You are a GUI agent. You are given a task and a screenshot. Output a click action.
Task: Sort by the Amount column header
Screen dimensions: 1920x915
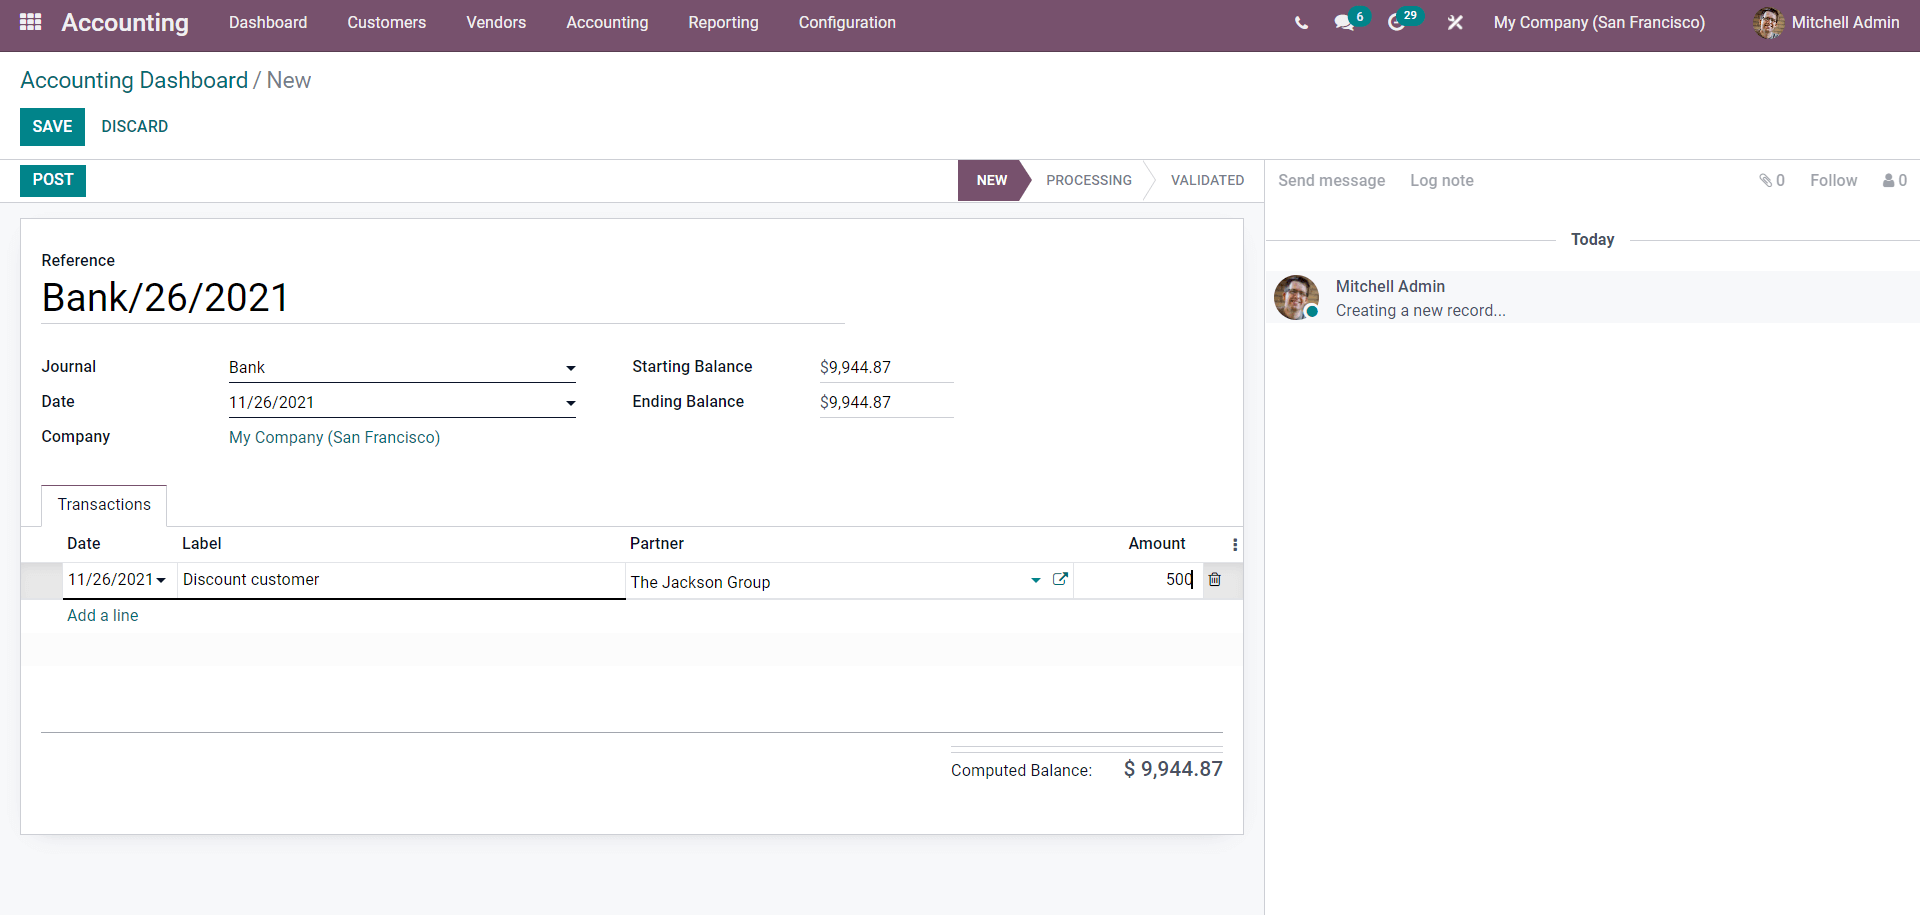[x=1157, y=544]
